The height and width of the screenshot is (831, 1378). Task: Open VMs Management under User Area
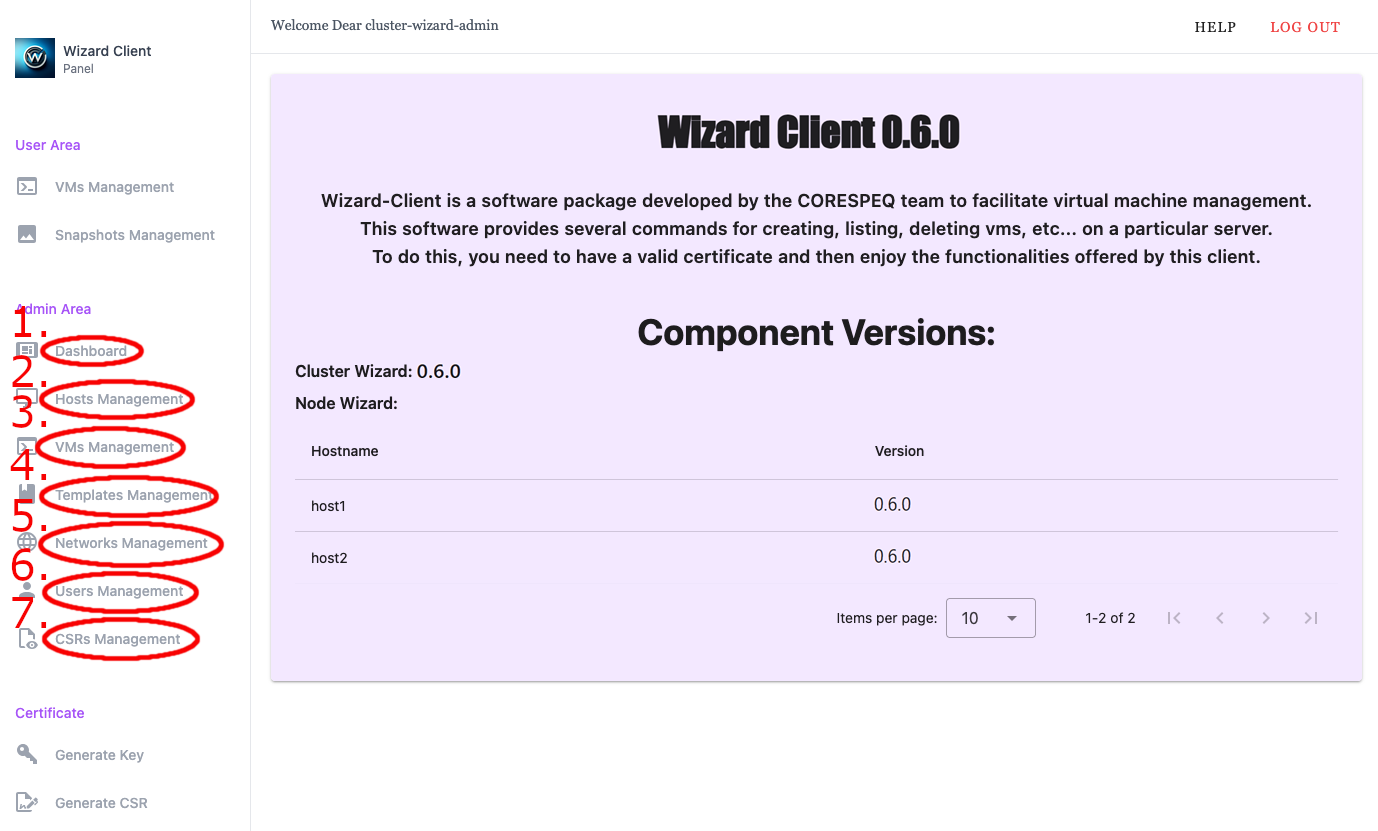pos(114,187)
